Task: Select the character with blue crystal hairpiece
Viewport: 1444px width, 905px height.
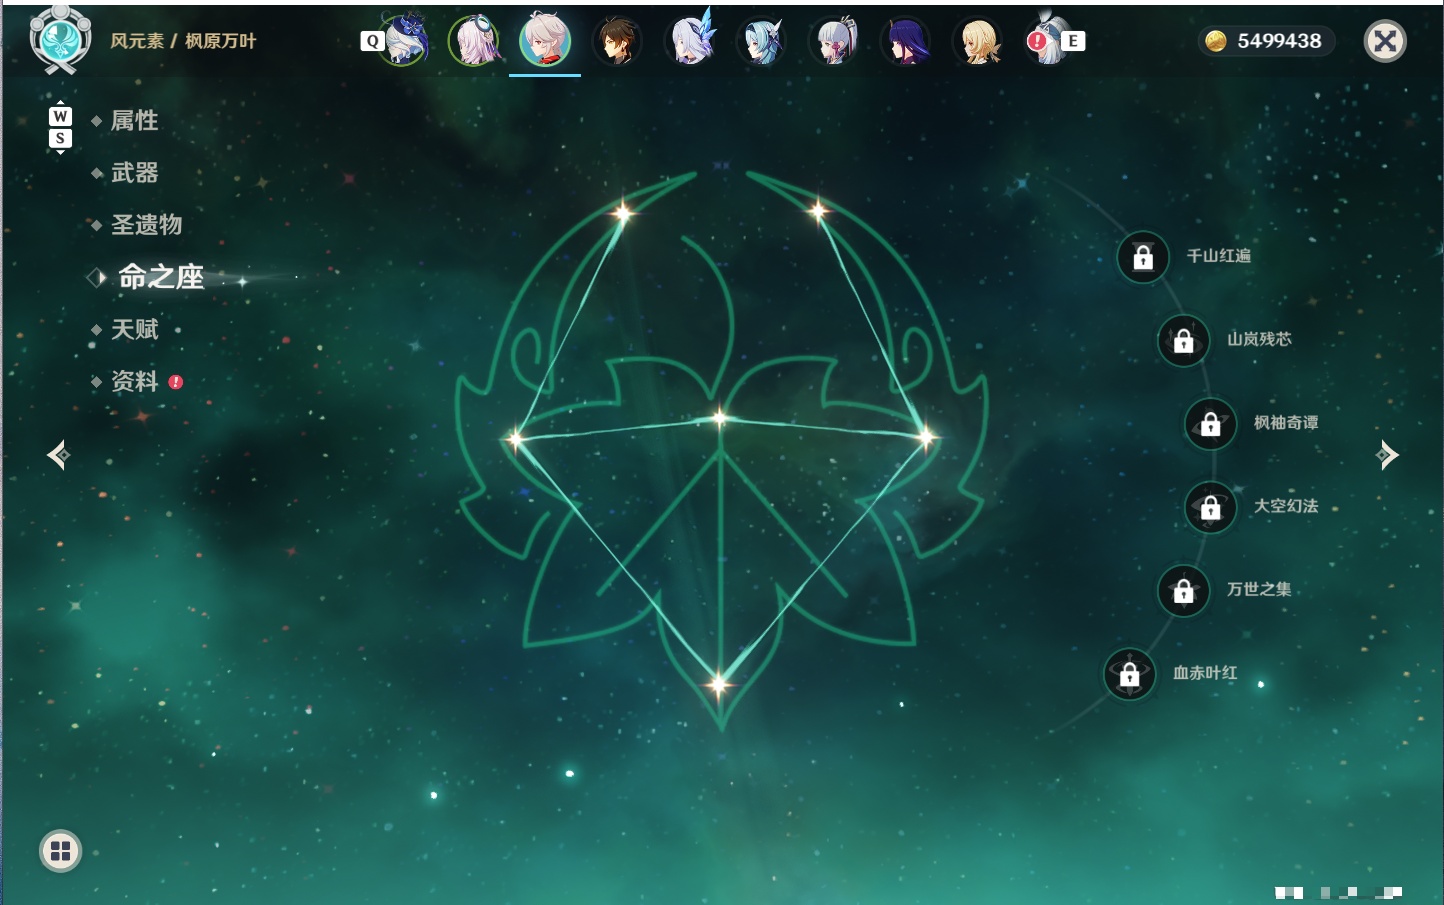Action: point(691,41)
